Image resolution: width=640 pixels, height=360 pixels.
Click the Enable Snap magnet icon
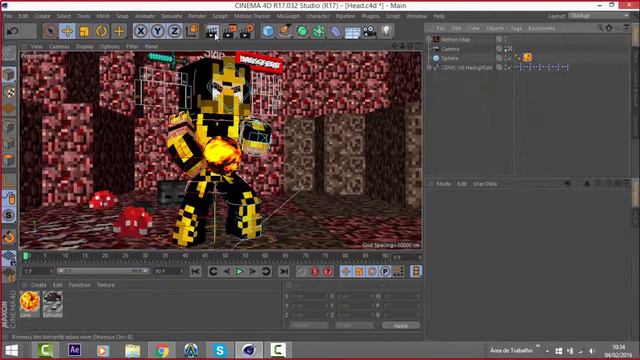coord(9,237)
